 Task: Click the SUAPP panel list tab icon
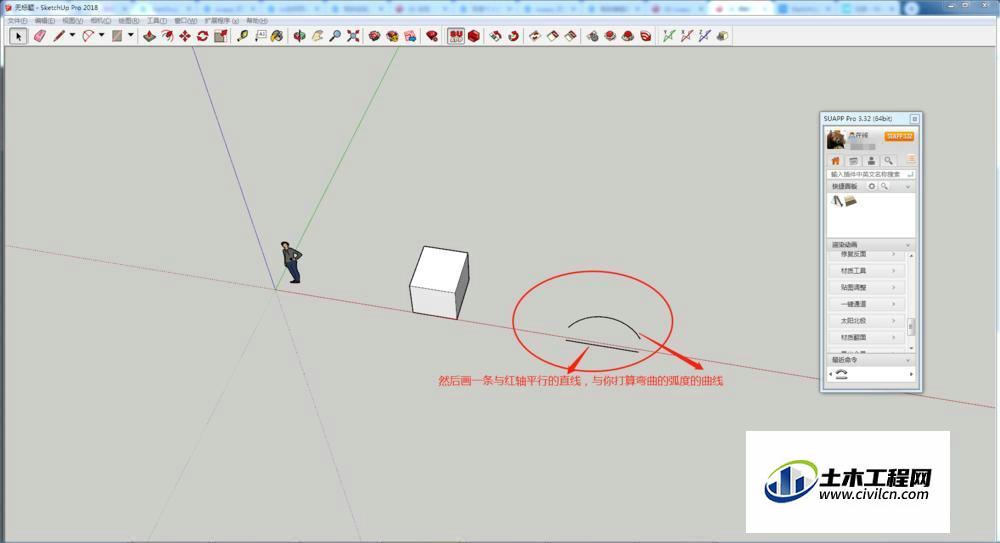click(853, 161)
